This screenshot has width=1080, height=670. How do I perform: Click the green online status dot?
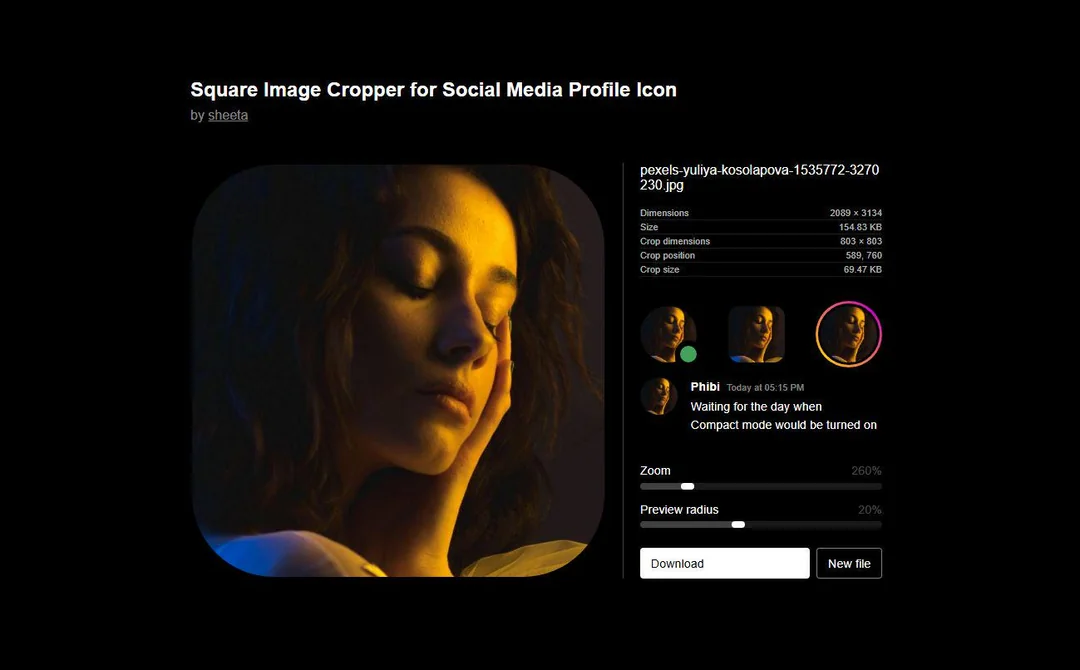point(688,354)
